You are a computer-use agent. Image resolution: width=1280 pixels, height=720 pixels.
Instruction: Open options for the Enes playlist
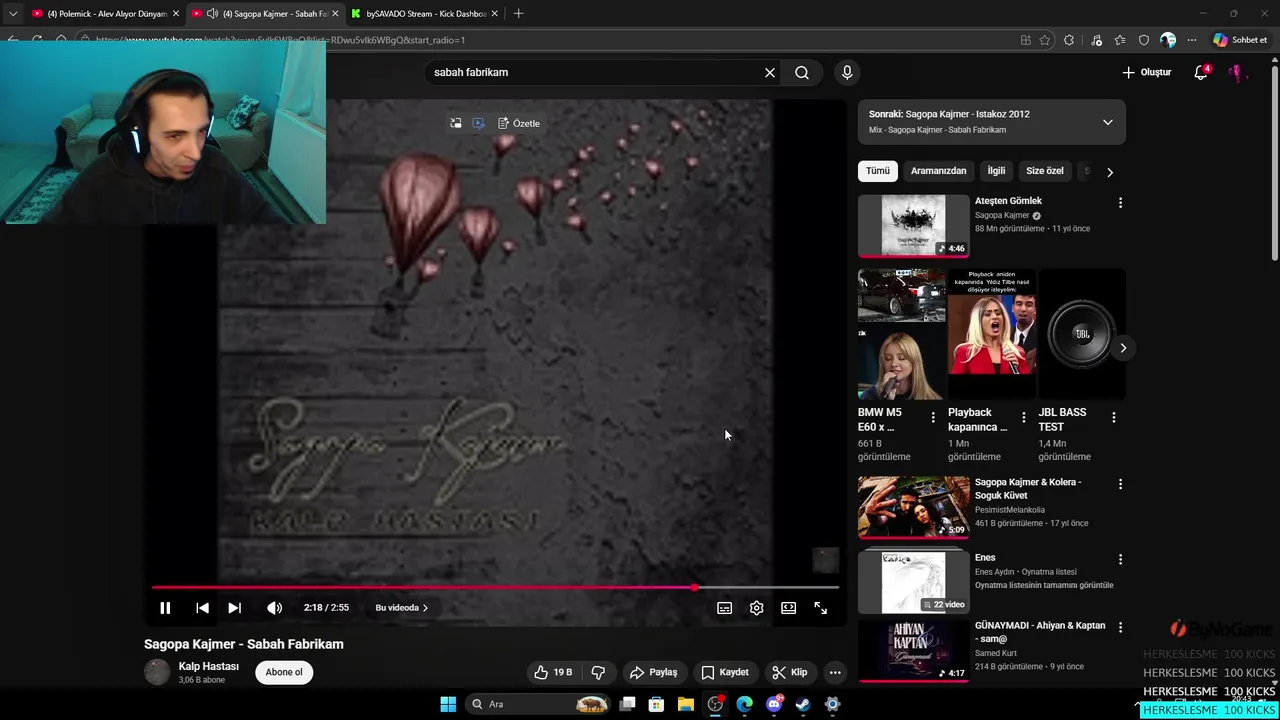(1120, 559)
